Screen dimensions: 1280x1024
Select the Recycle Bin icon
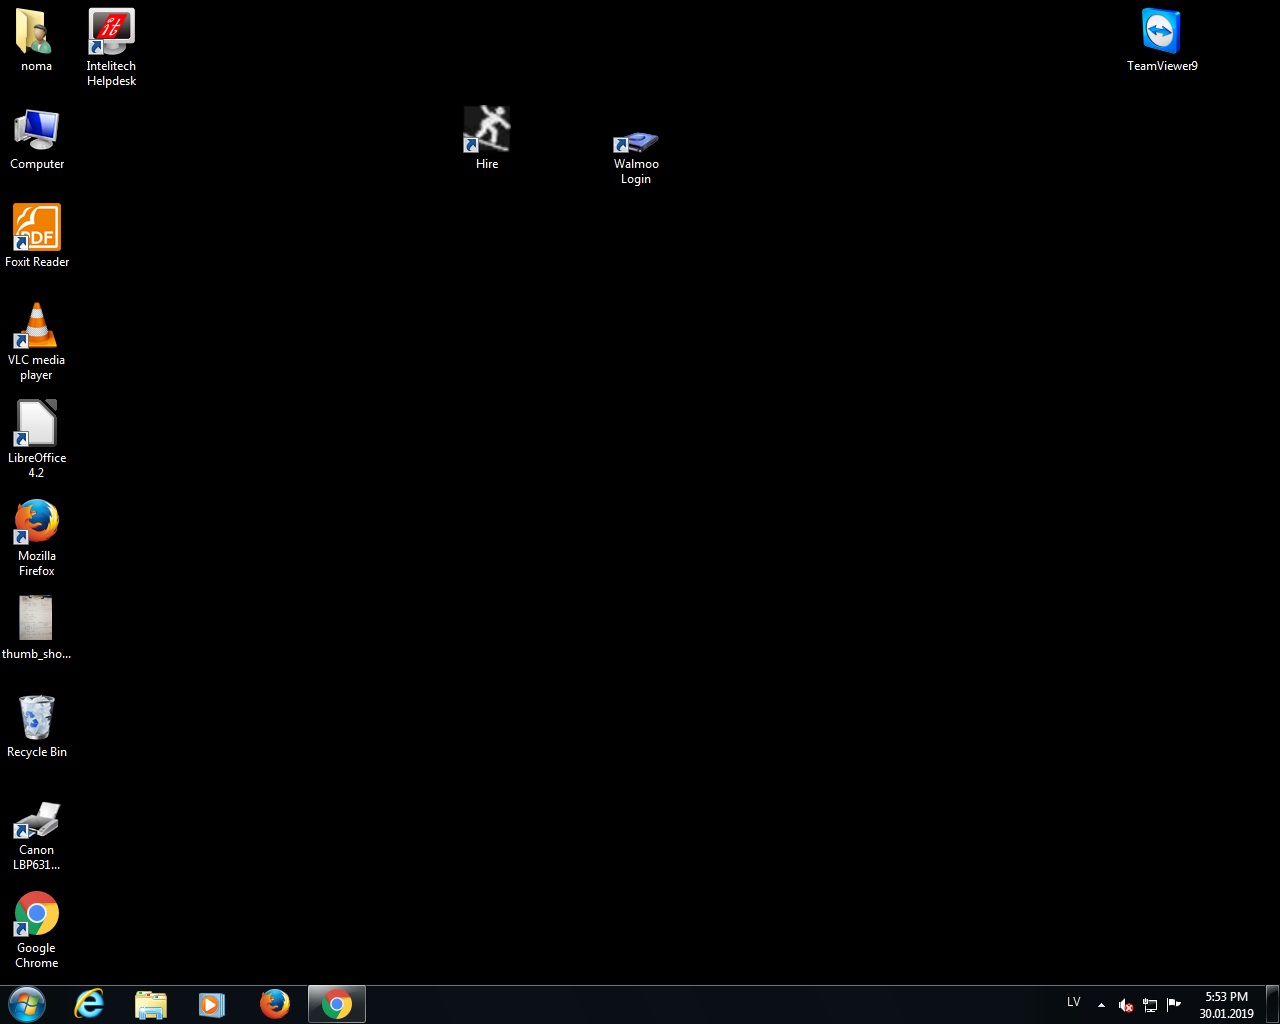coord(37,727)
